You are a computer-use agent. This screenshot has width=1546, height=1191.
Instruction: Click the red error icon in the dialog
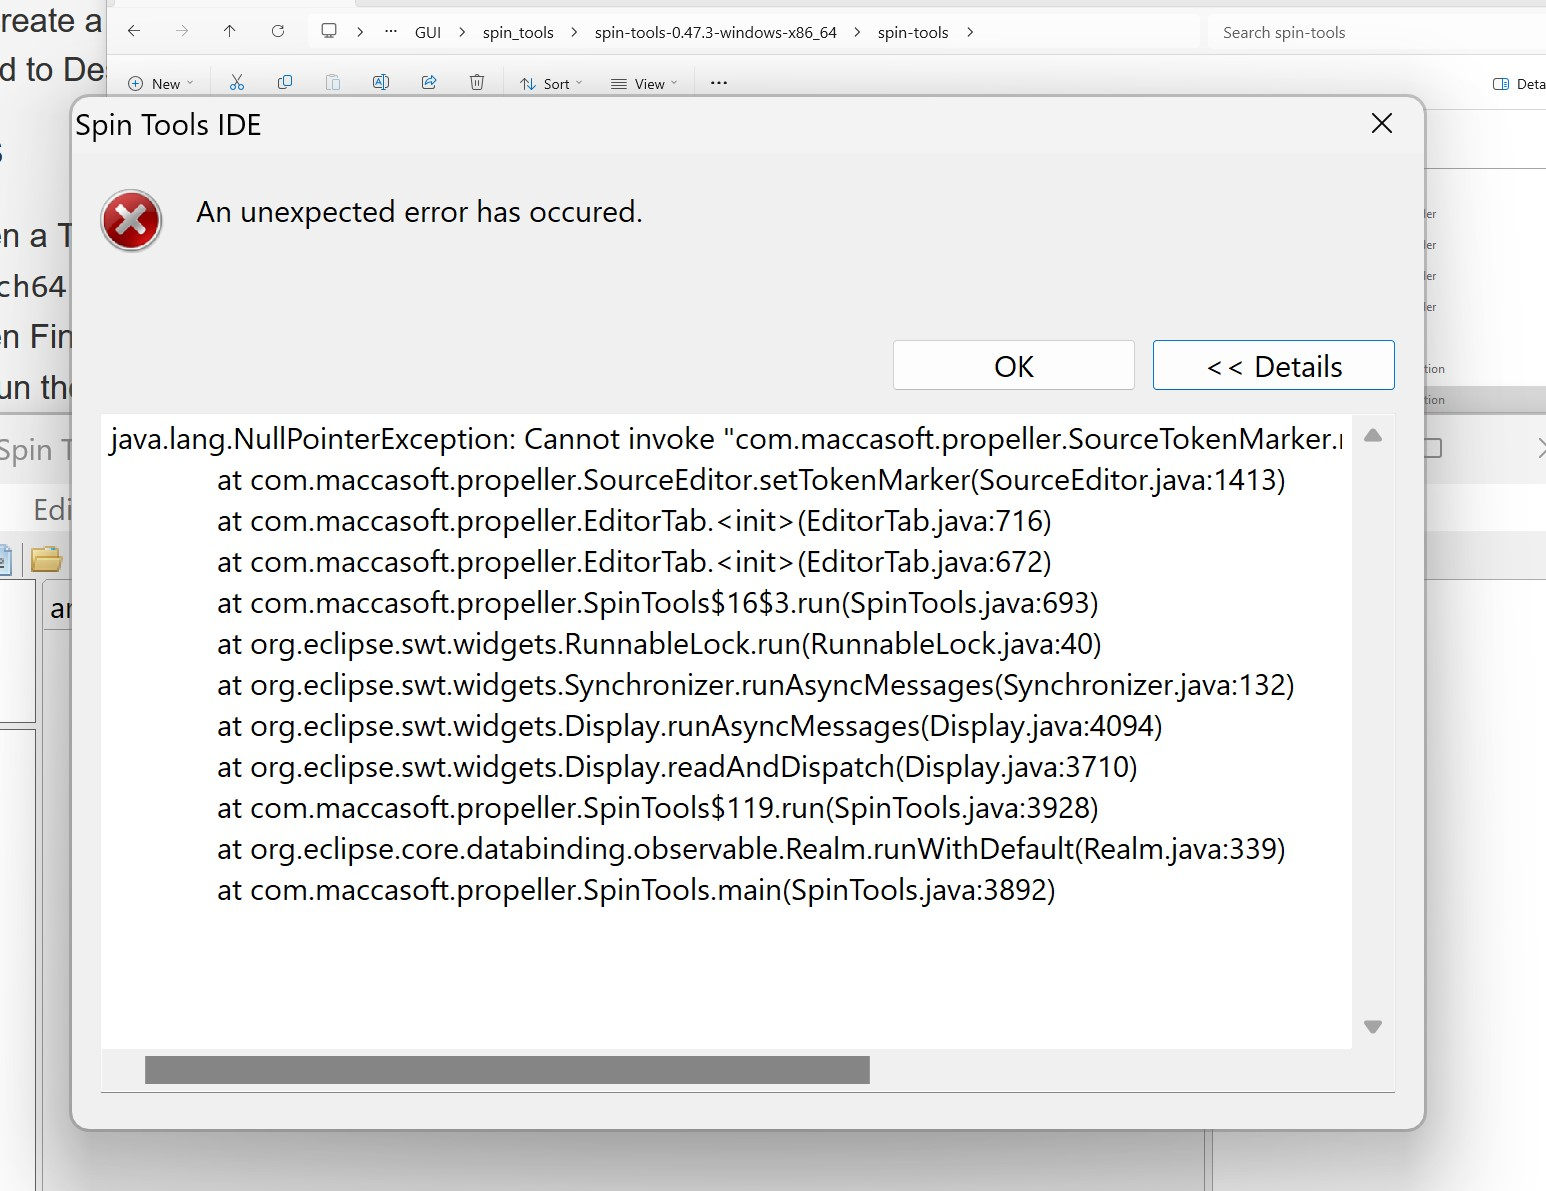131,220
